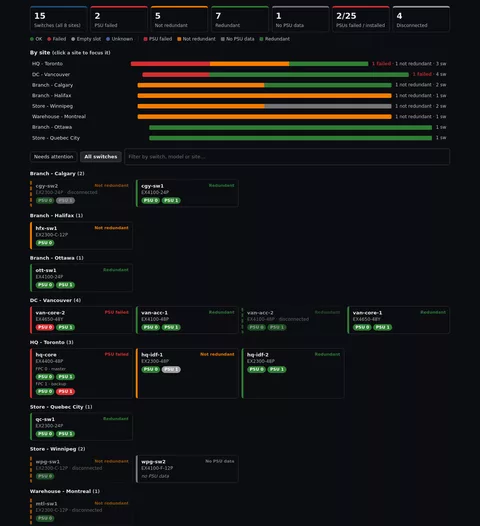The image size is (480, 526).
Task: Click the HQ - Toronto (3) group heading
Action: [x=52, y=343]
